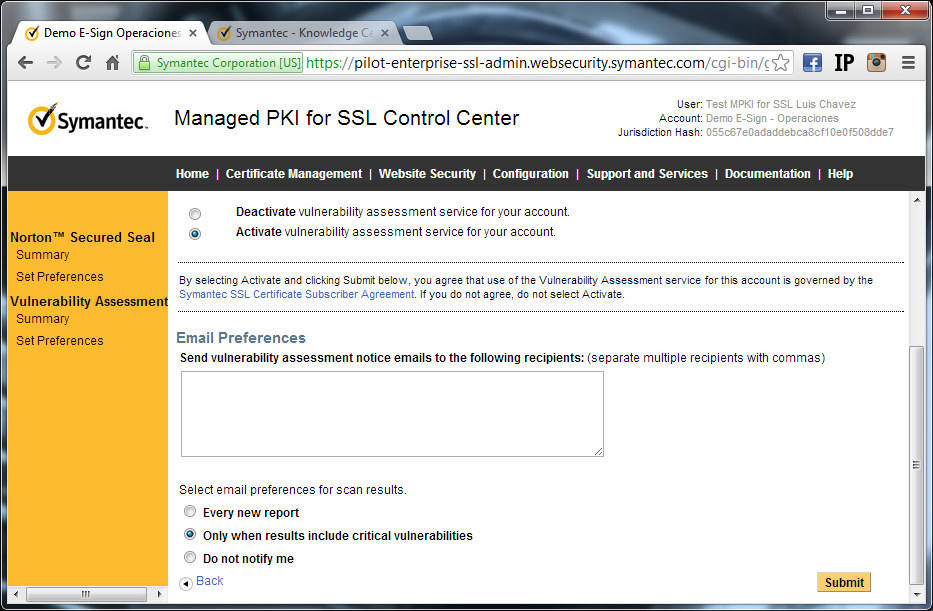933x611 pixels.
Task: Open the Chrome menu hamburger icon
Action: coord(908,63)
